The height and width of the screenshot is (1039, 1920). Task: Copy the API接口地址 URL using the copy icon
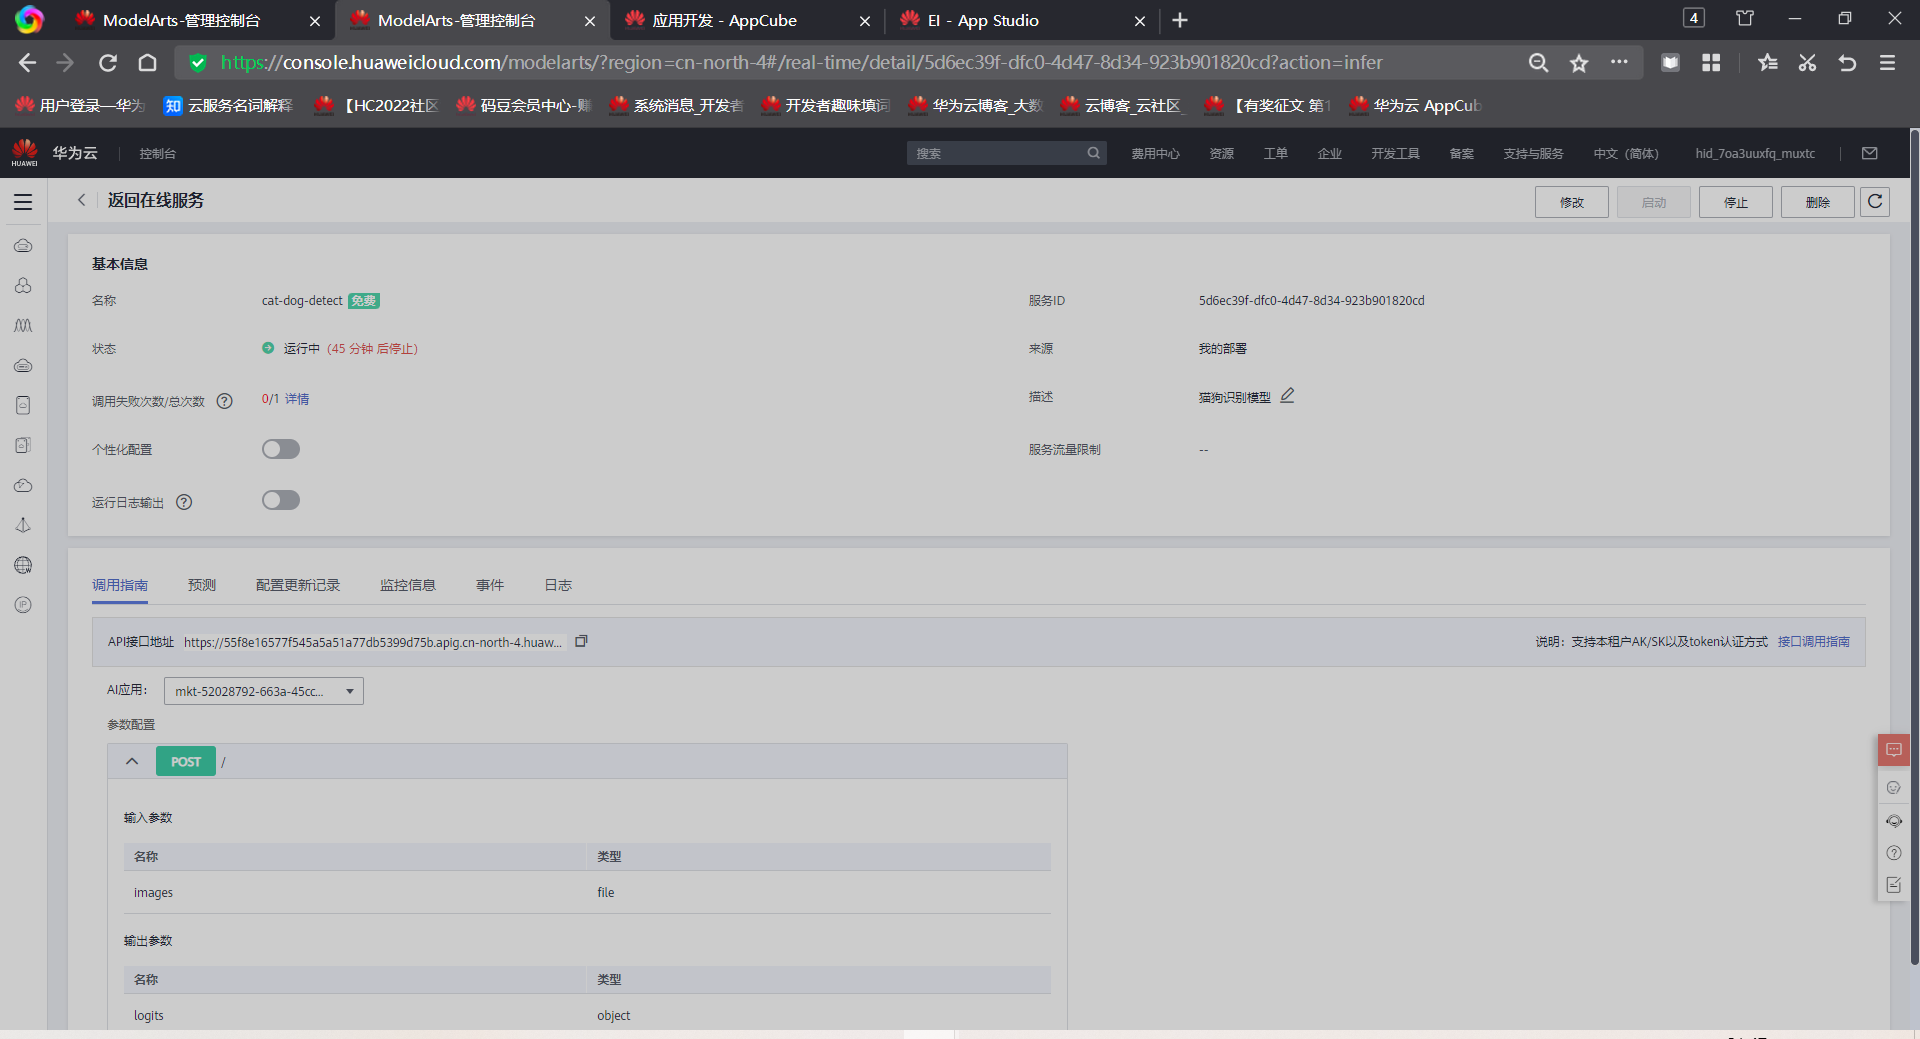pos(581,641)
